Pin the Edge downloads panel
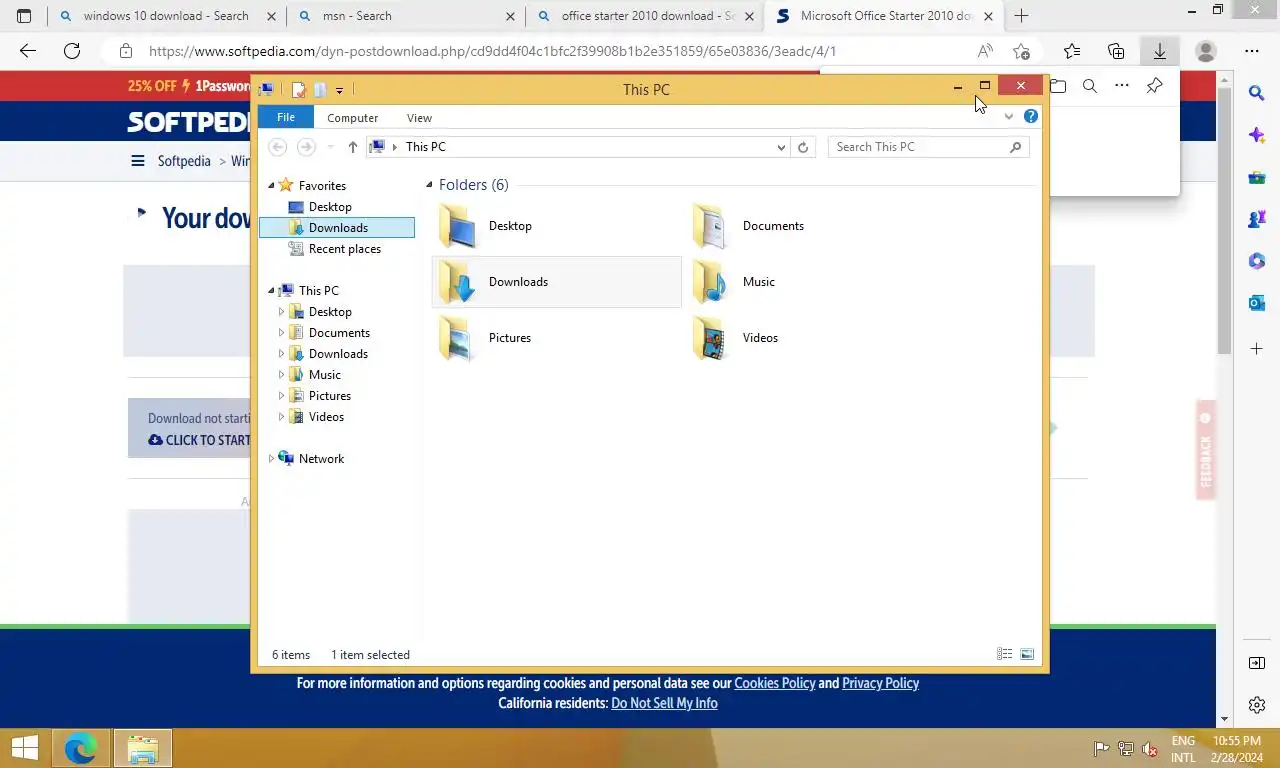 [x=1154, y=86]
